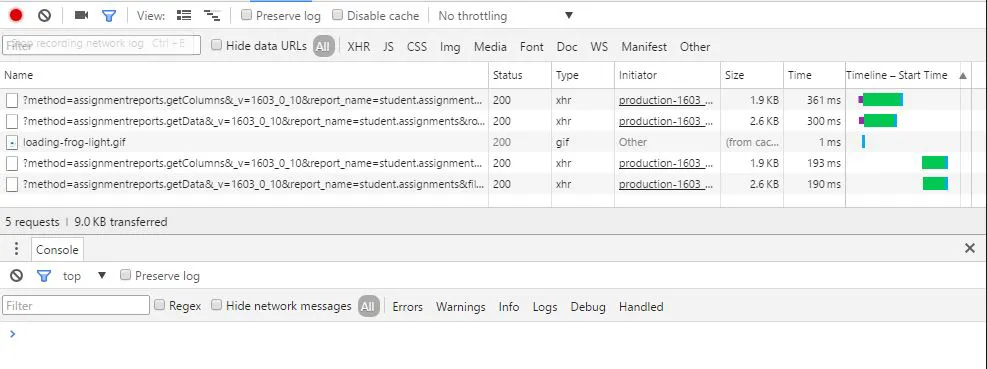The image size is (987, 369).
Task: Tick the Hide data URLs checkbox
Action: coord(217,45)
